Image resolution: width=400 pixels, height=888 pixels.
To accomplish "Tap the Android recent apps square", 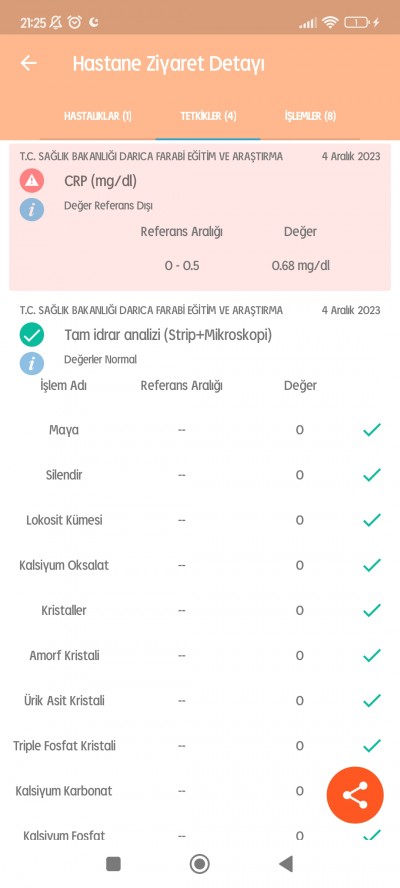I will point(113,864).
